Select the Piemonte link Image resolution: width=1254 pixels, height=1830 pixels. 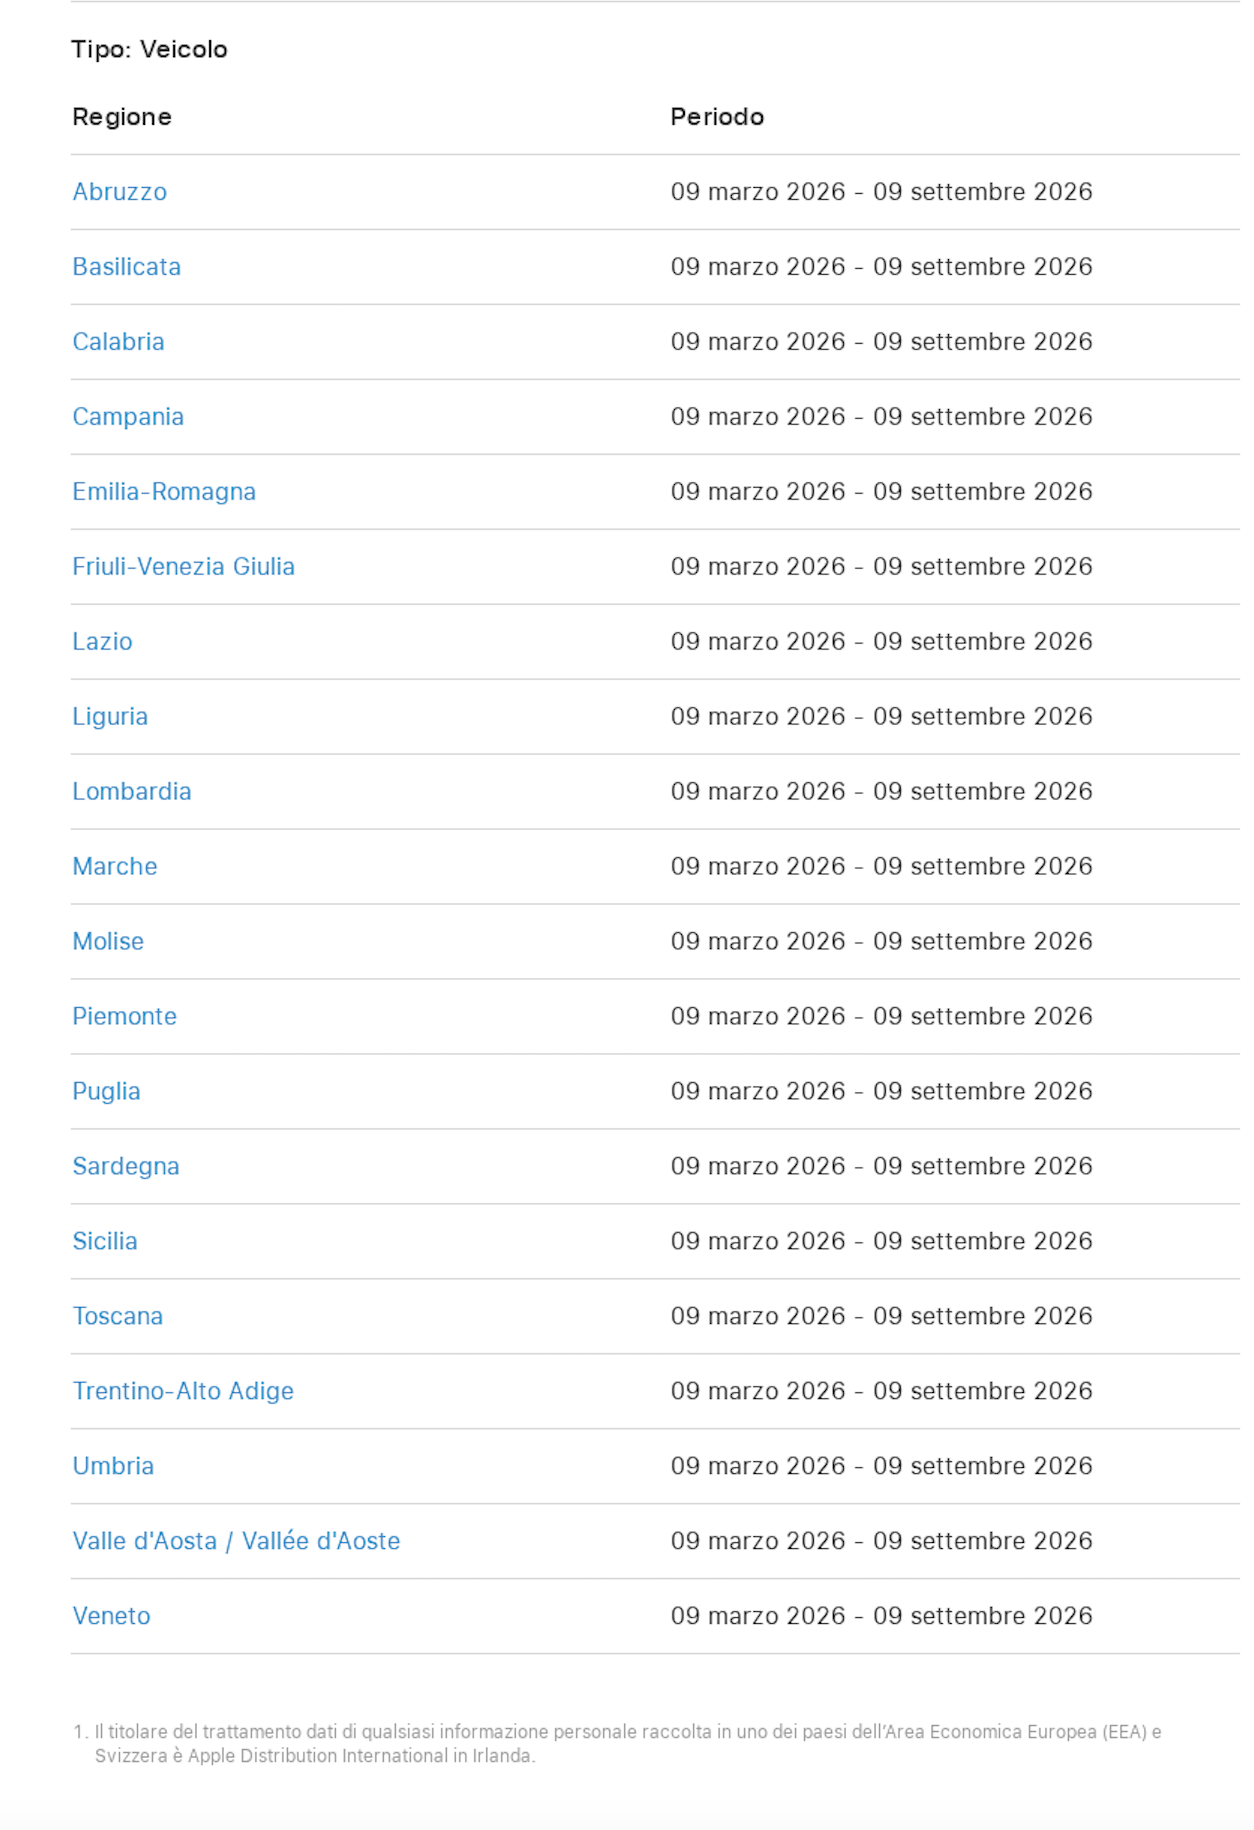(x=124, y=1017)
